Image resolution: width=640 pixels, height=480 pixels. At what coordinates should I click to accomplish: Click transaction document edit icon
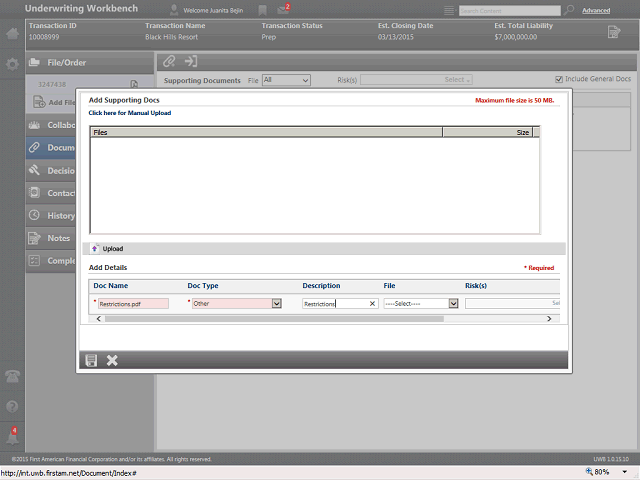pyautogui.click(x=613, y=32)
